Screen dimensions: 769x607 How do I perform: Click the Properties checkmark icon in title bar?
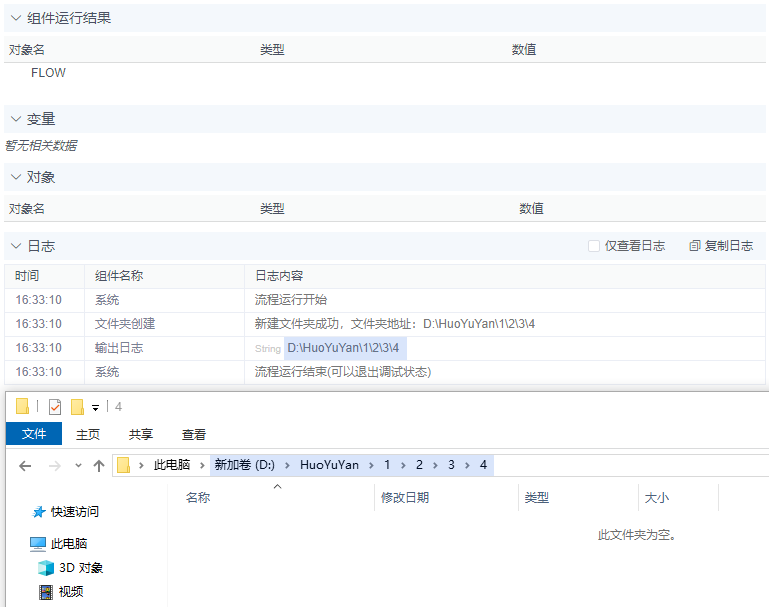tap(54, 406)
